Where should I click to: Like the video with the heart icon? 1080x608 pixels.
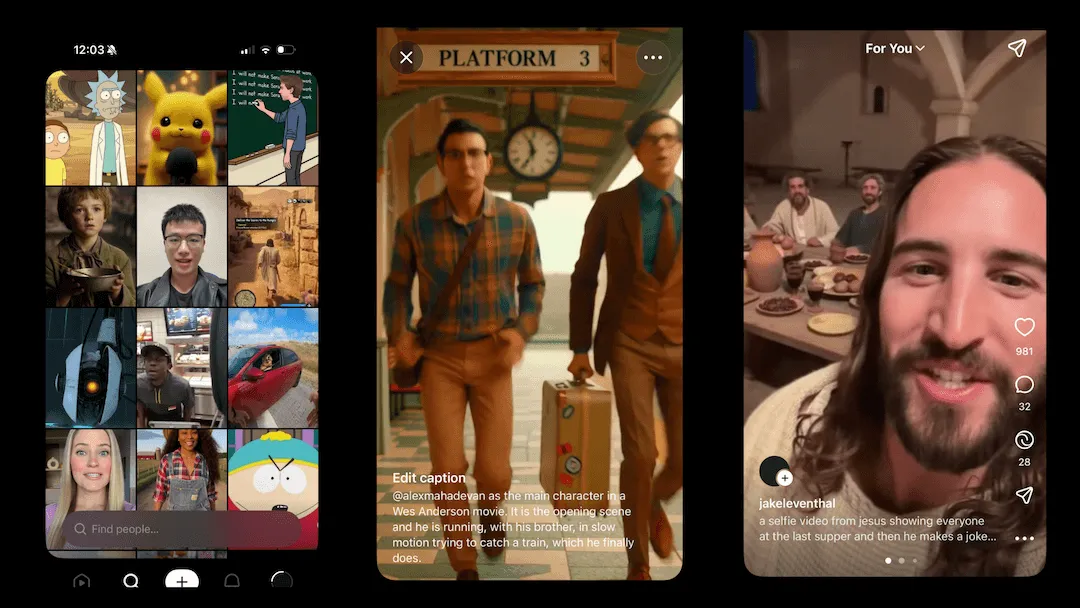[x=1024, y=327]
